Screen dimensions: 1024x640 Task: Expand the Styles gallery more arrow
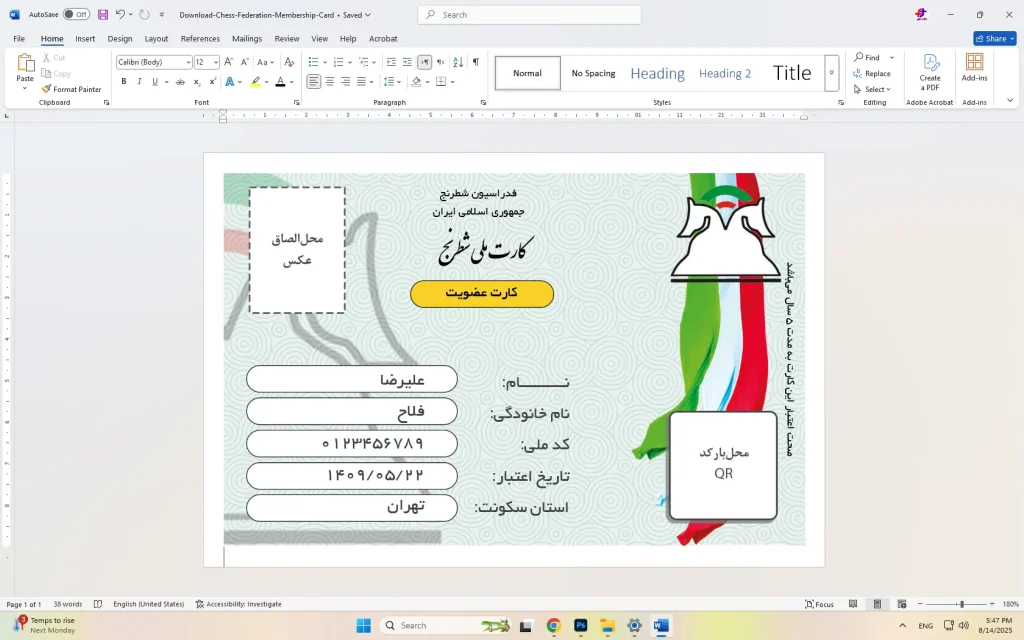(x=831, y=72)
